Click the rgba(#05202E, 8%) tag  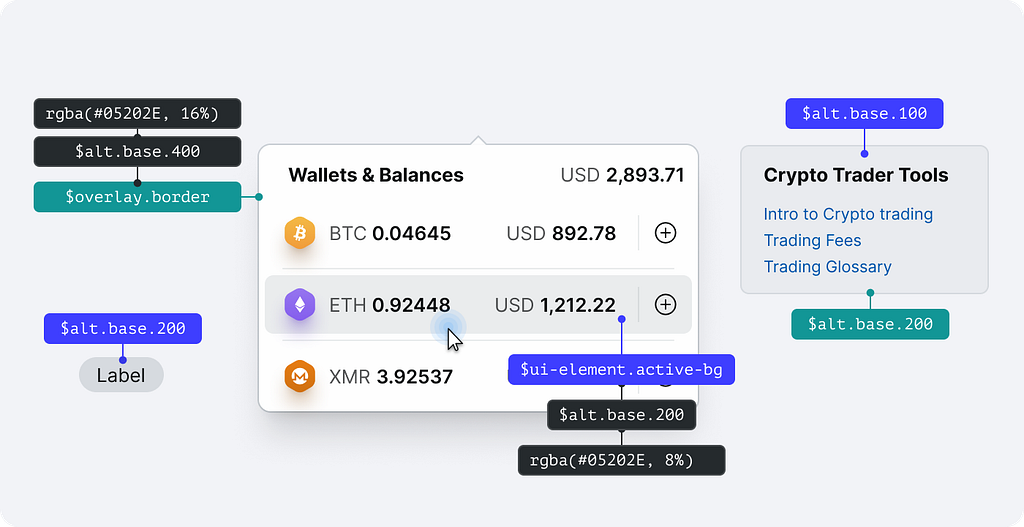621,460
